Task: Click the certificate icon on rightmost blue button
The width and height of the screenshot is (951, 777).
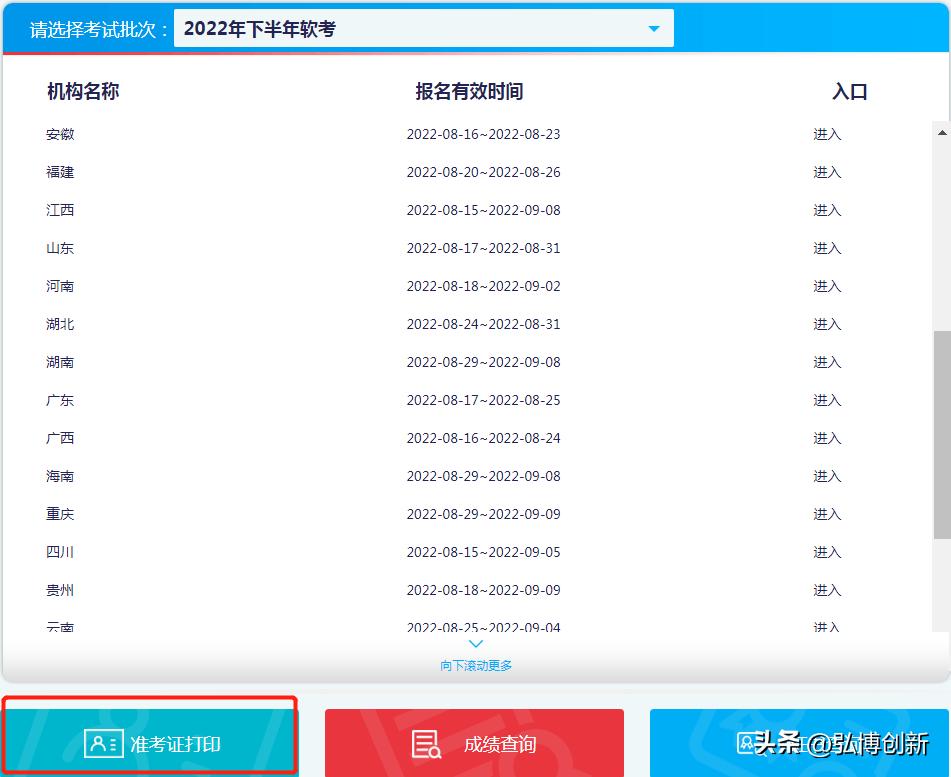Action: pos(749,743)
